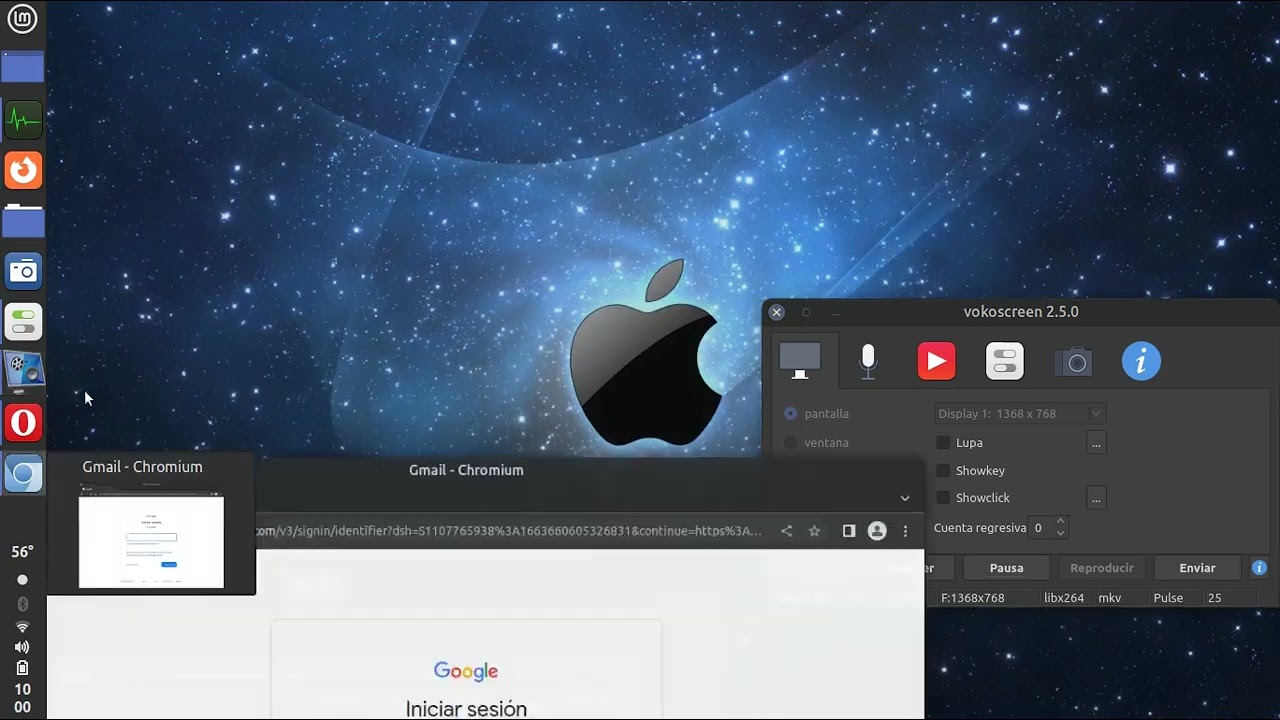Enable the Showkey checkbox

(943, 470)
